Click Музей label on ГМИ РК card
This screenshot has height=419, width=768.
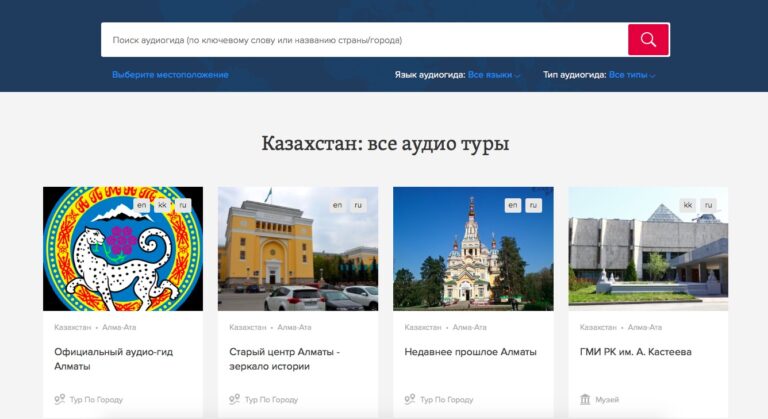[x=607, y=400]
